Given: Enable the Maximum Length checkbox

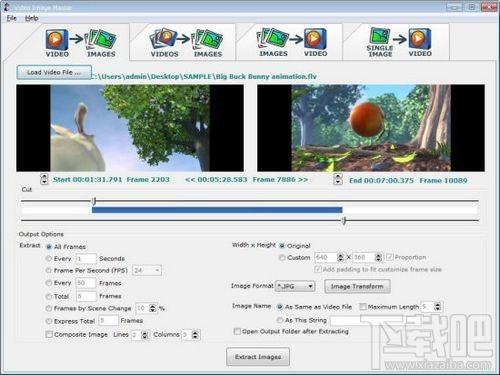Looking at the screenshot, I should coord(363,307).
